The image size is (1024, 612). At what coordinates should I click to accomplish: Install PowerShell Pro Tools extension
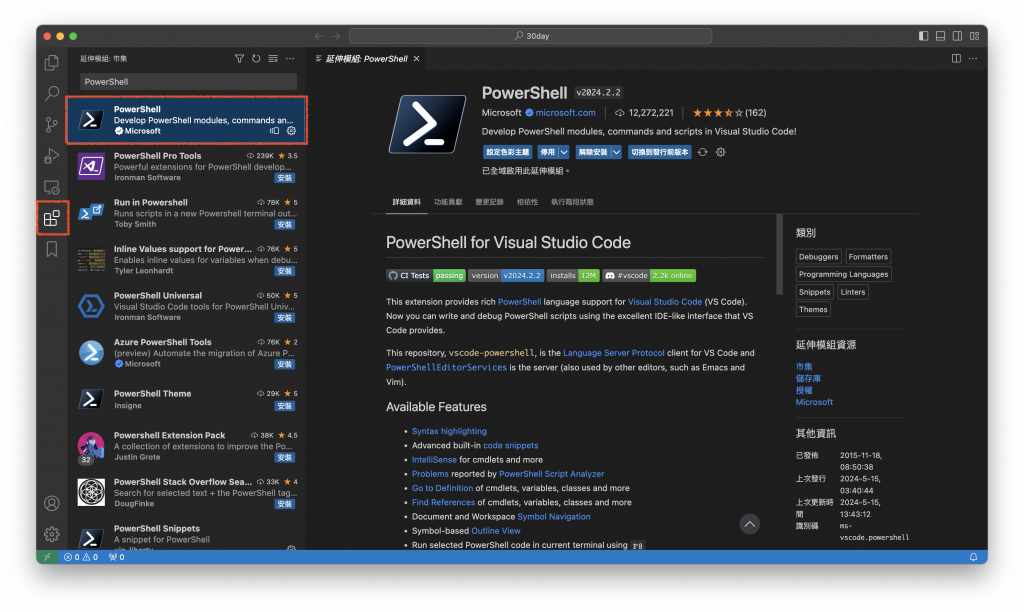coord(285,178)
